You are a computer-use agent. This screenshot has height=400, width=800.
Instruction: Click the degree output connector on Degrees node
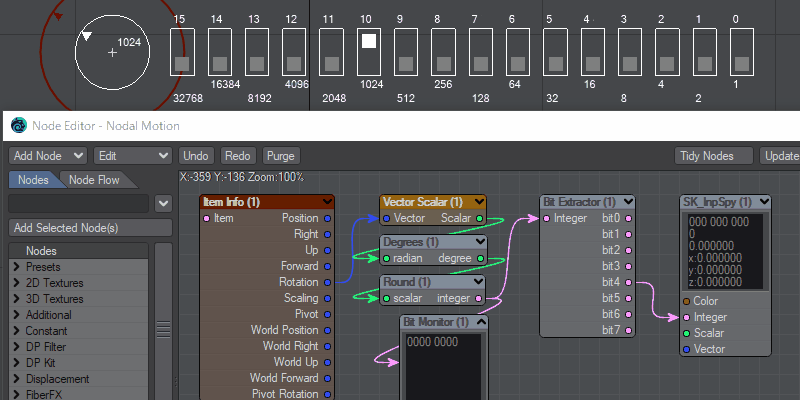click(479, 258)
